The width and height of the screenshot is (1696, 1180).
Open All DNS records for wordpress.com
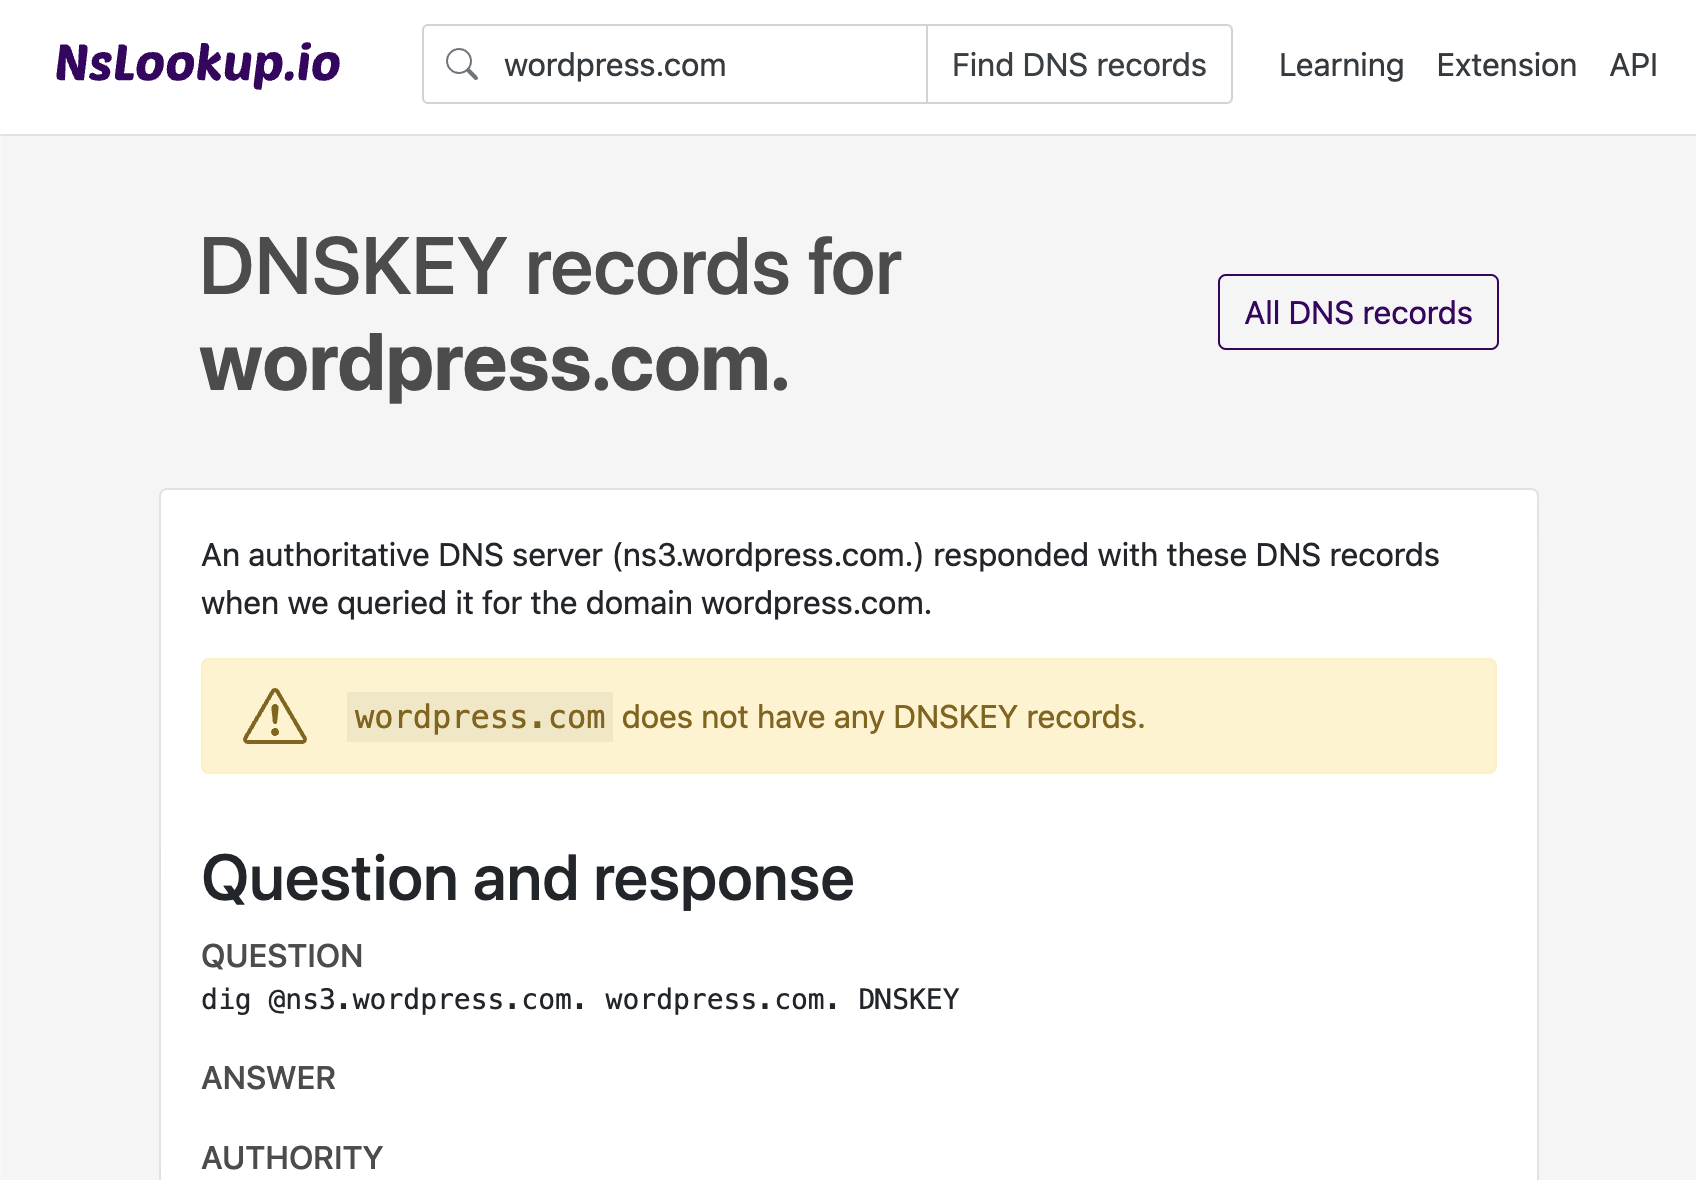[x=1357, y=311]
